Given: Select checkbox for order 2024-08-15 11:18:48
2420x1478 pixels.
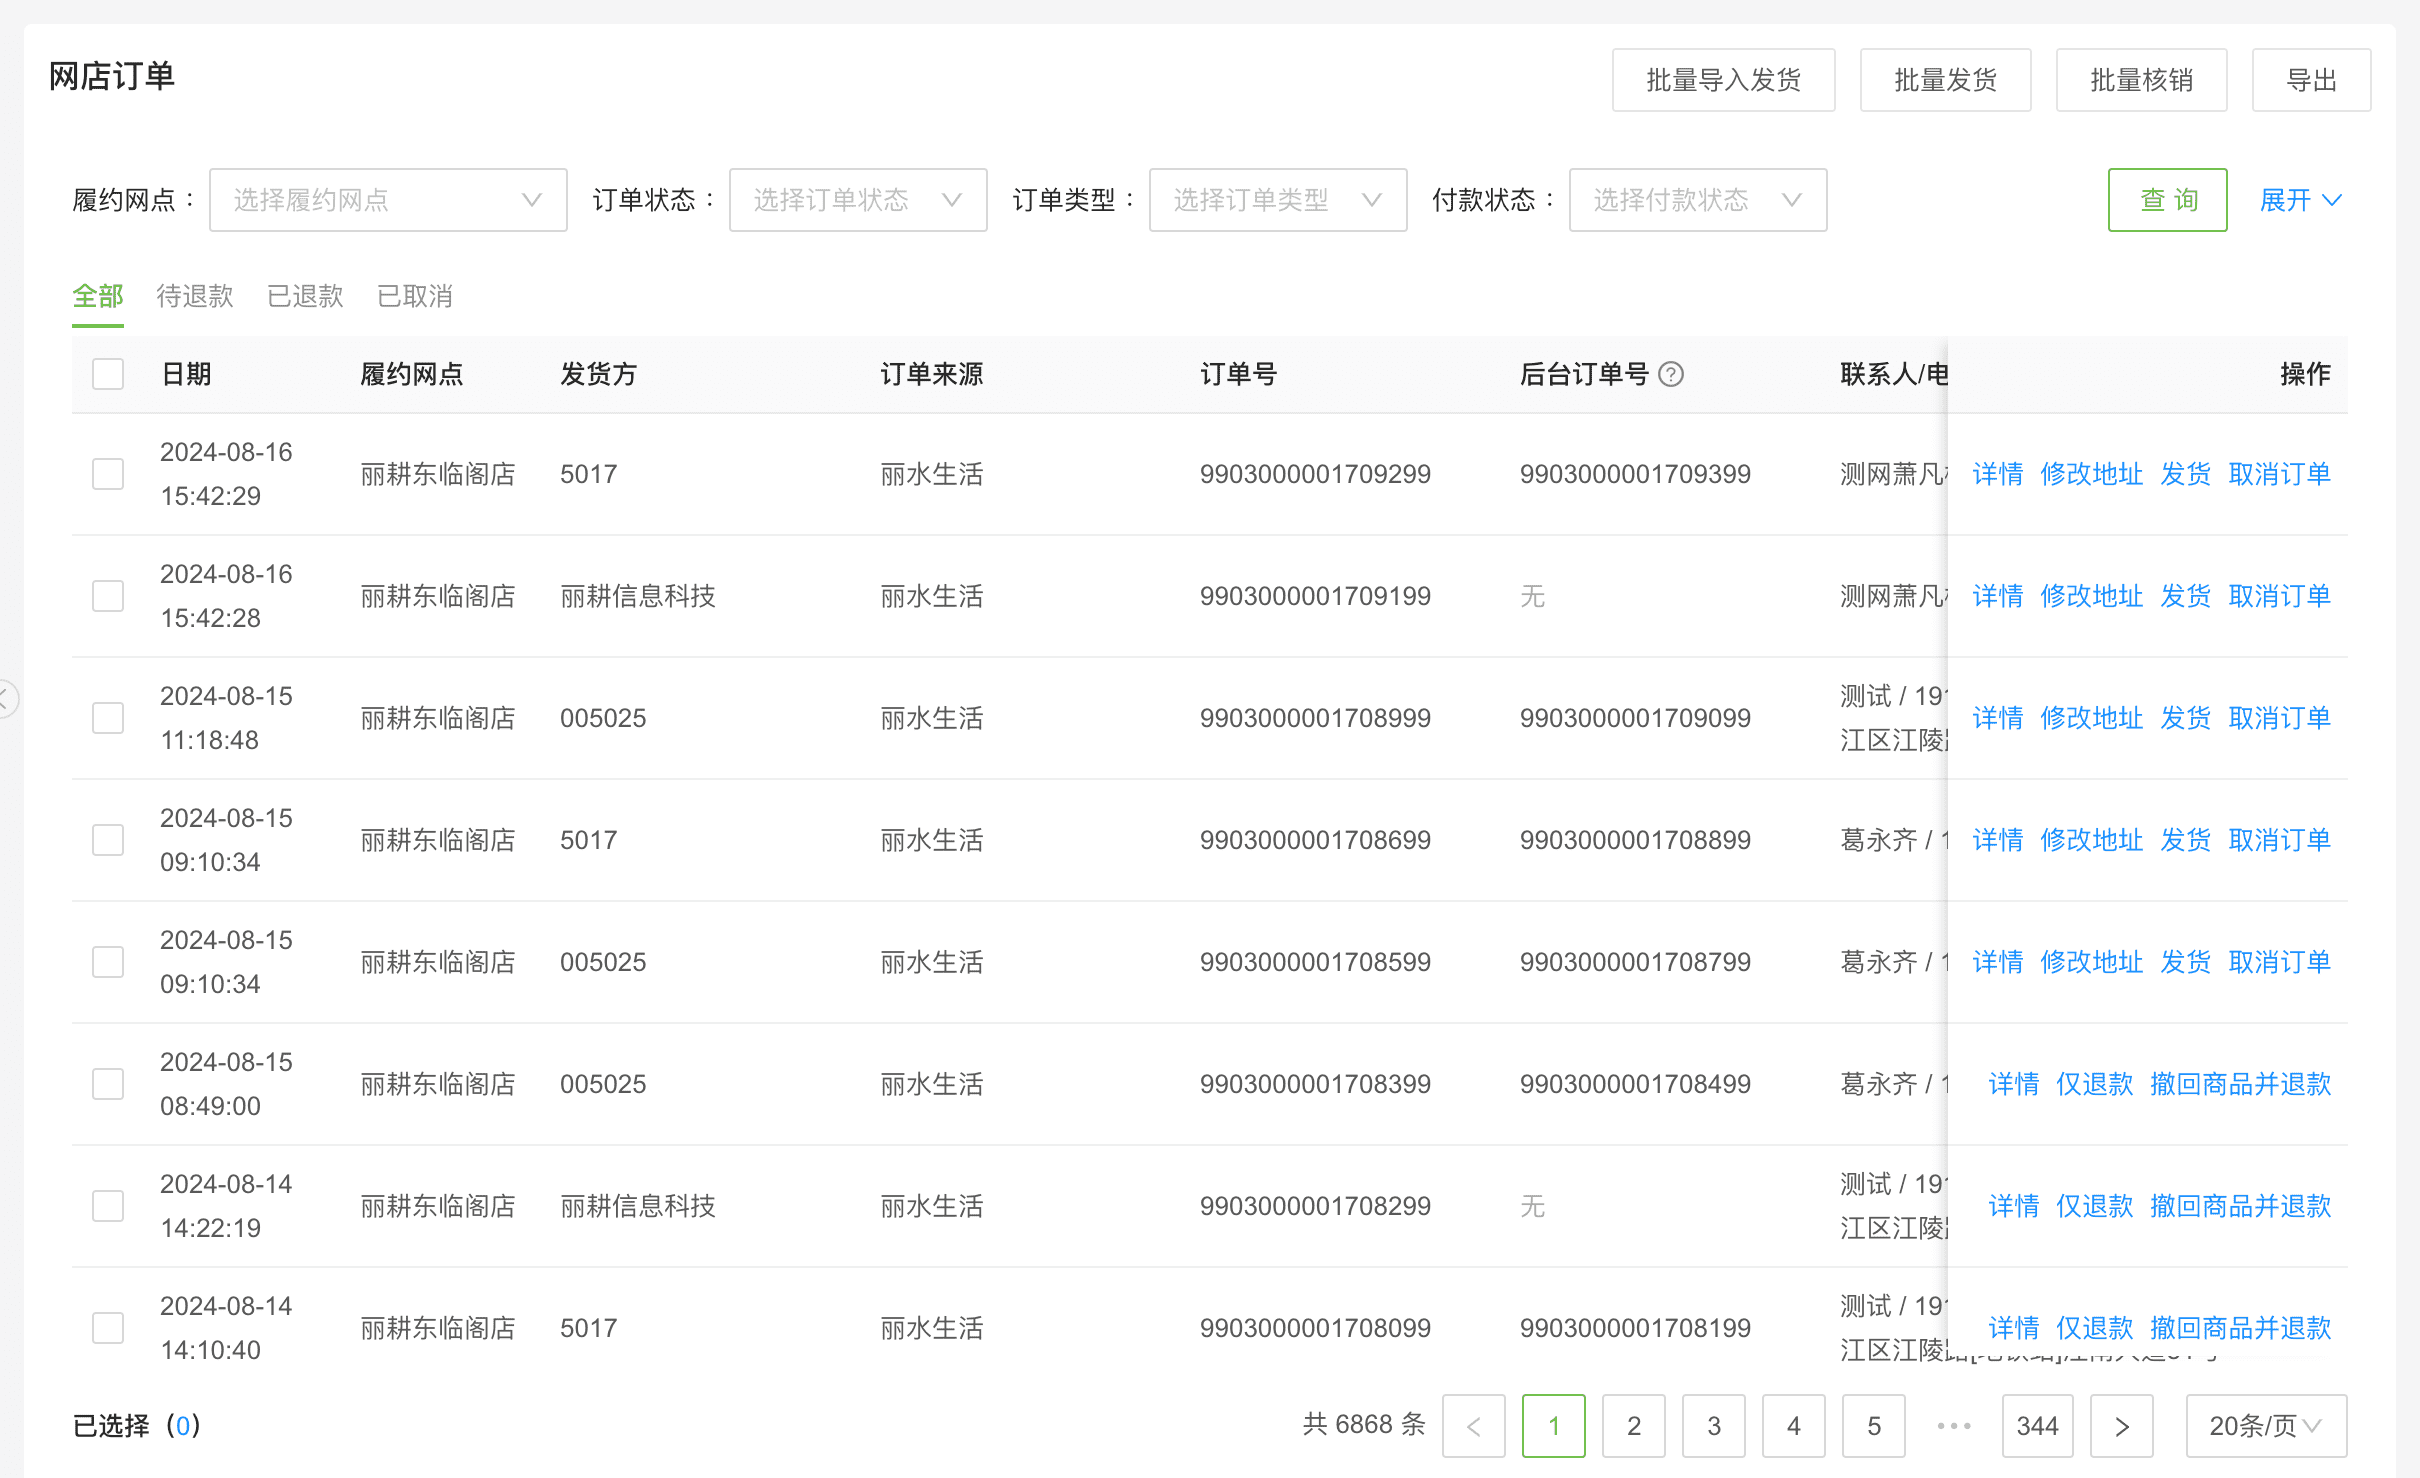Looking at the screenshot, I should [108, 718].
